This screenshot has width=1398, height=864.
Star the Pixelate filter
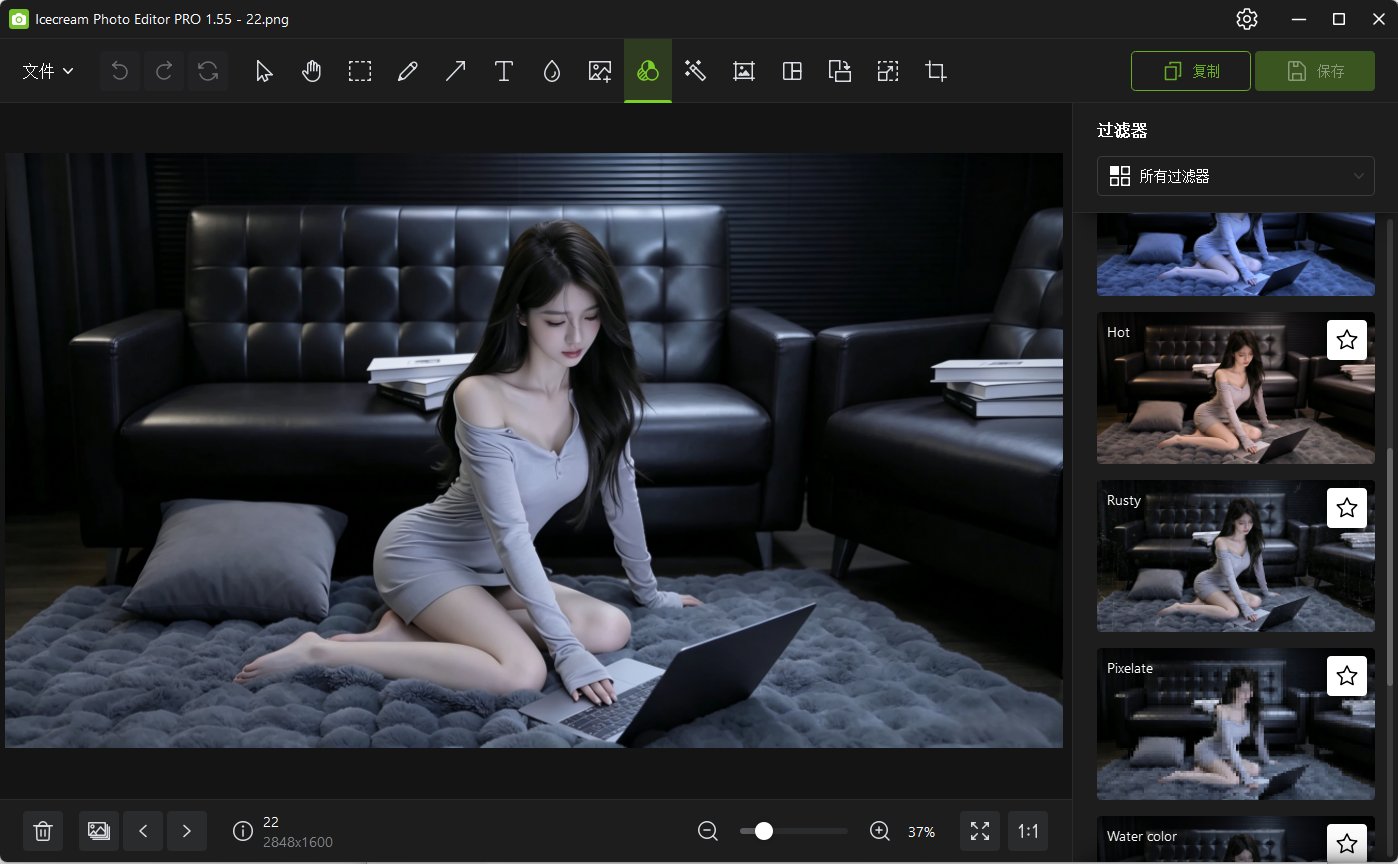click(1347, 676)
